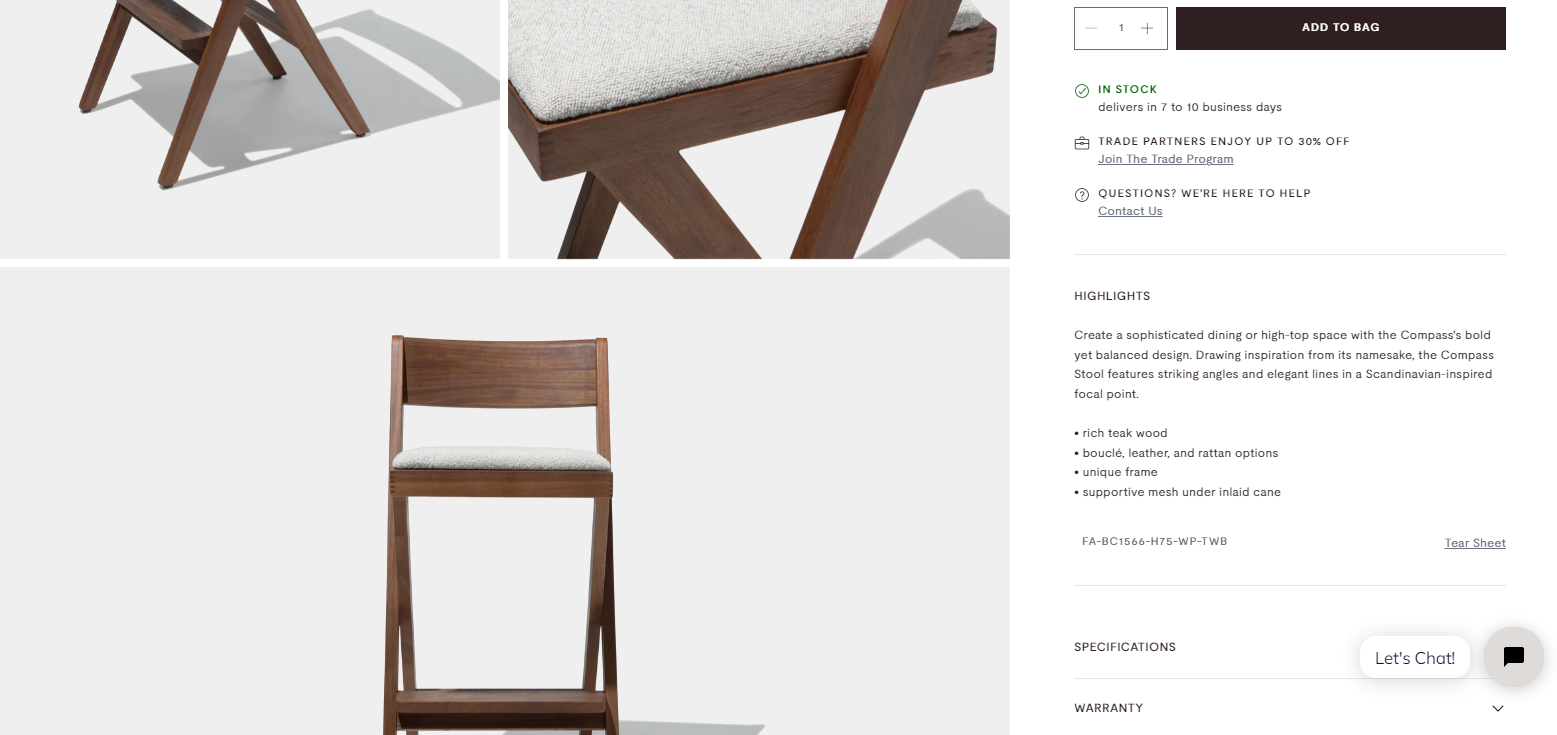The width and height of the screenshot is (1557, 735).
Task: Expand the Specifications section
Action: [x=1289, y=647]
